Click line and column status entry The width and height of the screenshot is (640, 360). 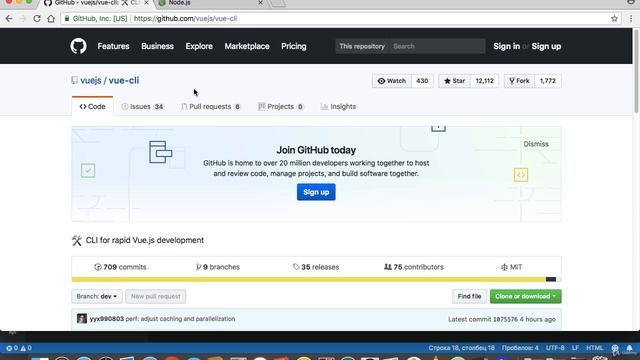tap(461, 348)
